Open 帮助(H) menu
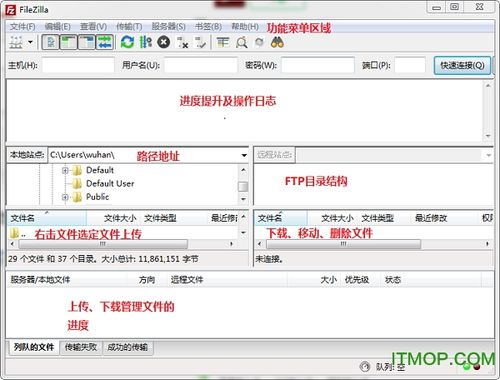The image size is (500, 380). coord(245,27)
